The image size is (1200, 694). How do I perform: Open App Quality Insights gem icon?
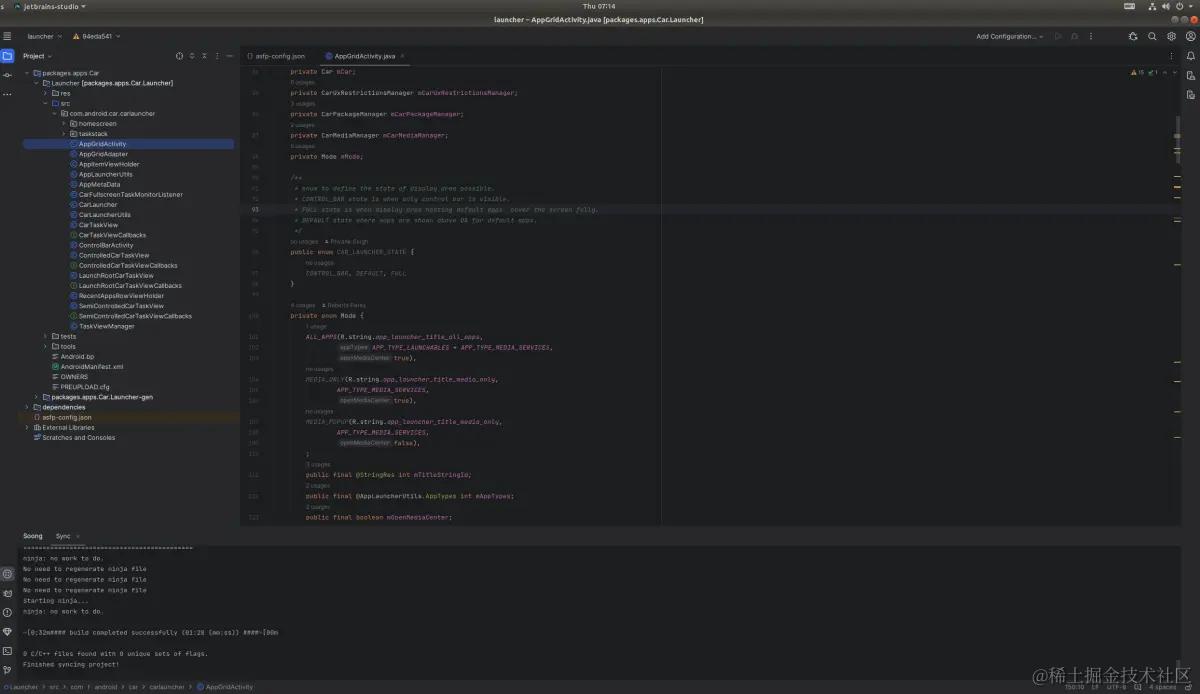[7, 631]
